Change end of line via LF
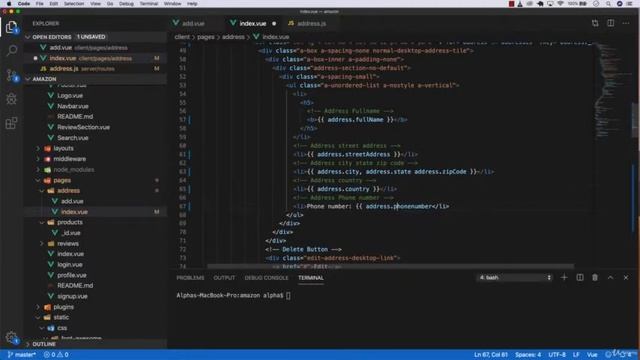 coord(576,355)
